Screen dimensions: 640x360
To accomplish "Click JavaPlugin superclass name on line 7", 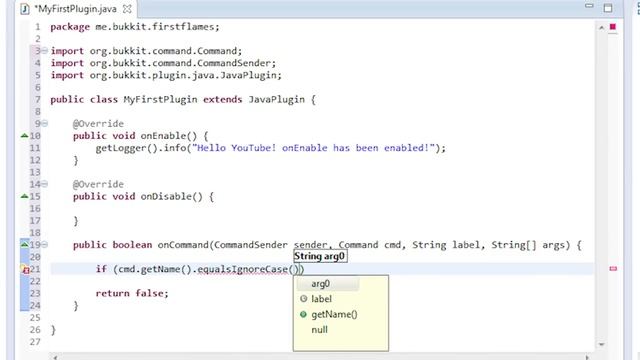I will 276,100.
